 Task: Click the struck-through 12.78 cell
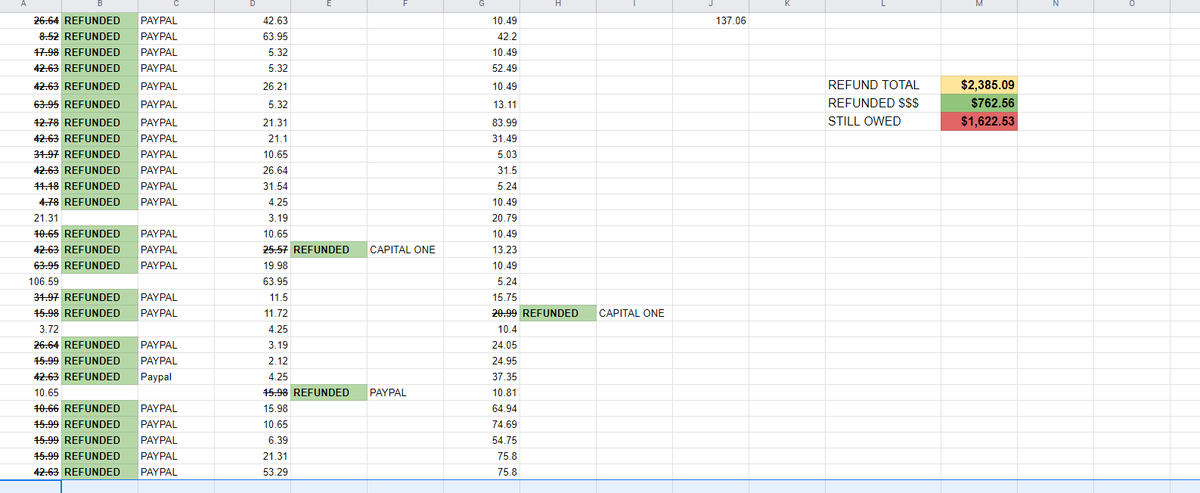tap(30, 122)
